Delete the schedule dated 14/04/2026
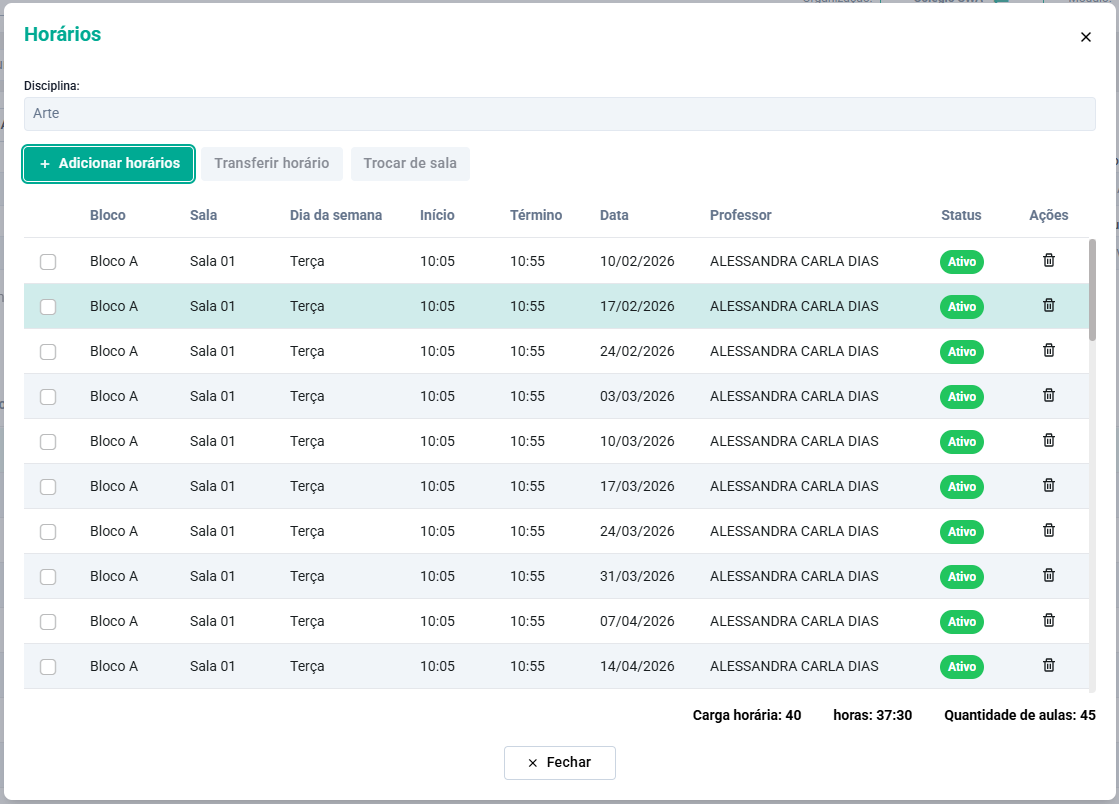The image size is (1119, 804). click(x=1048, y=665)
